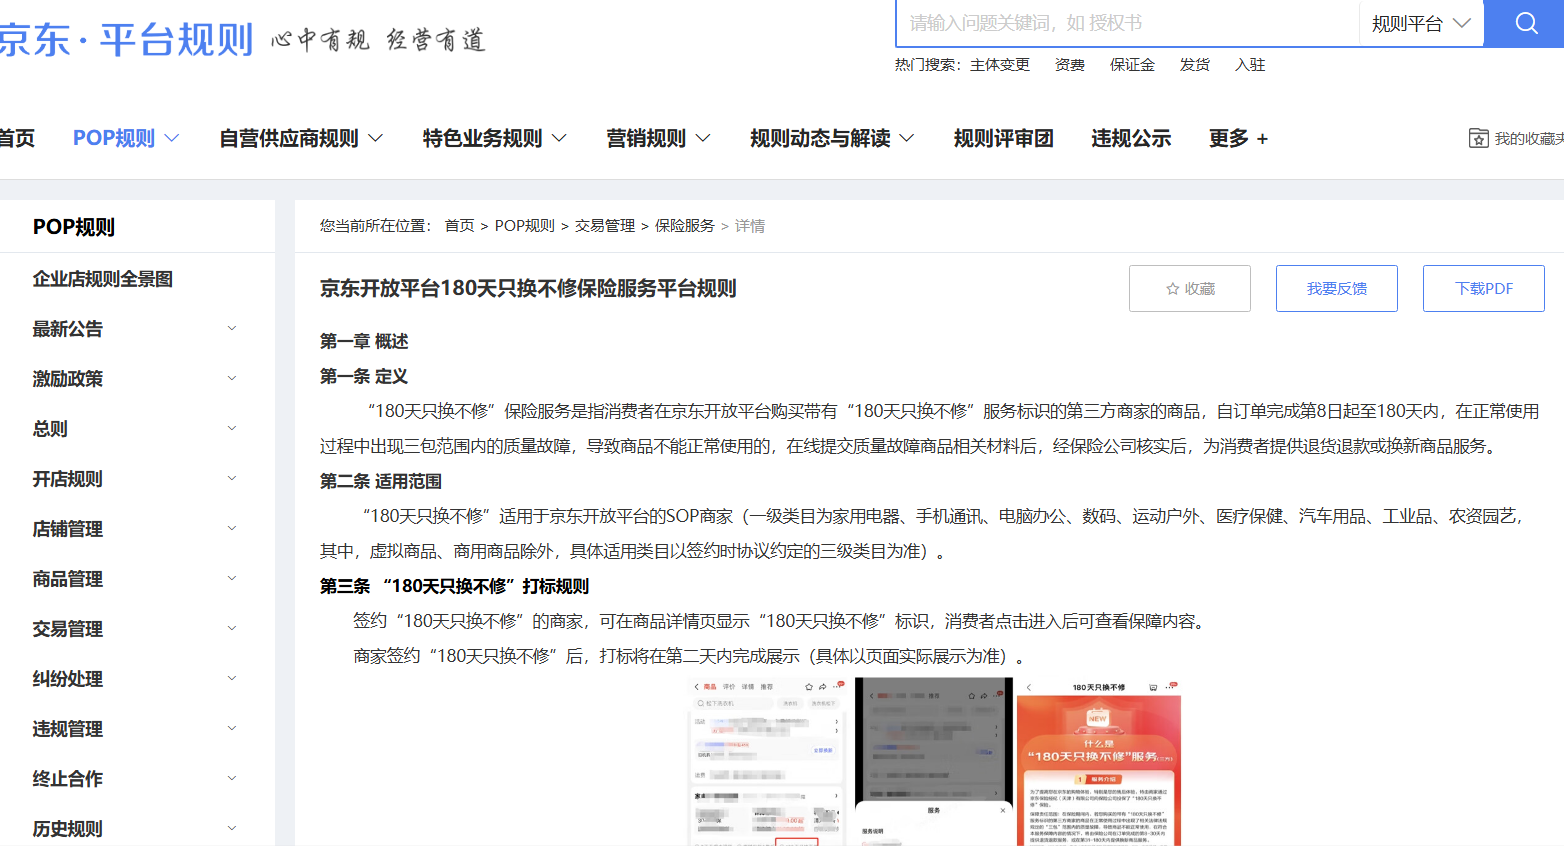The height and width of the screenshot is (846, 1564).
Task: Expand the 历史规则 sidebar chevron
Action: [x=232, y=829]
